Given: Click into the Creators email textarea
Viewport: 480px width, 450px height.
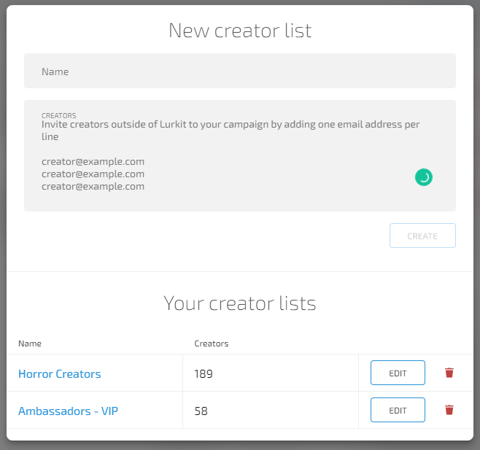Looking at the screenshot, I should [x=240, y=155].
